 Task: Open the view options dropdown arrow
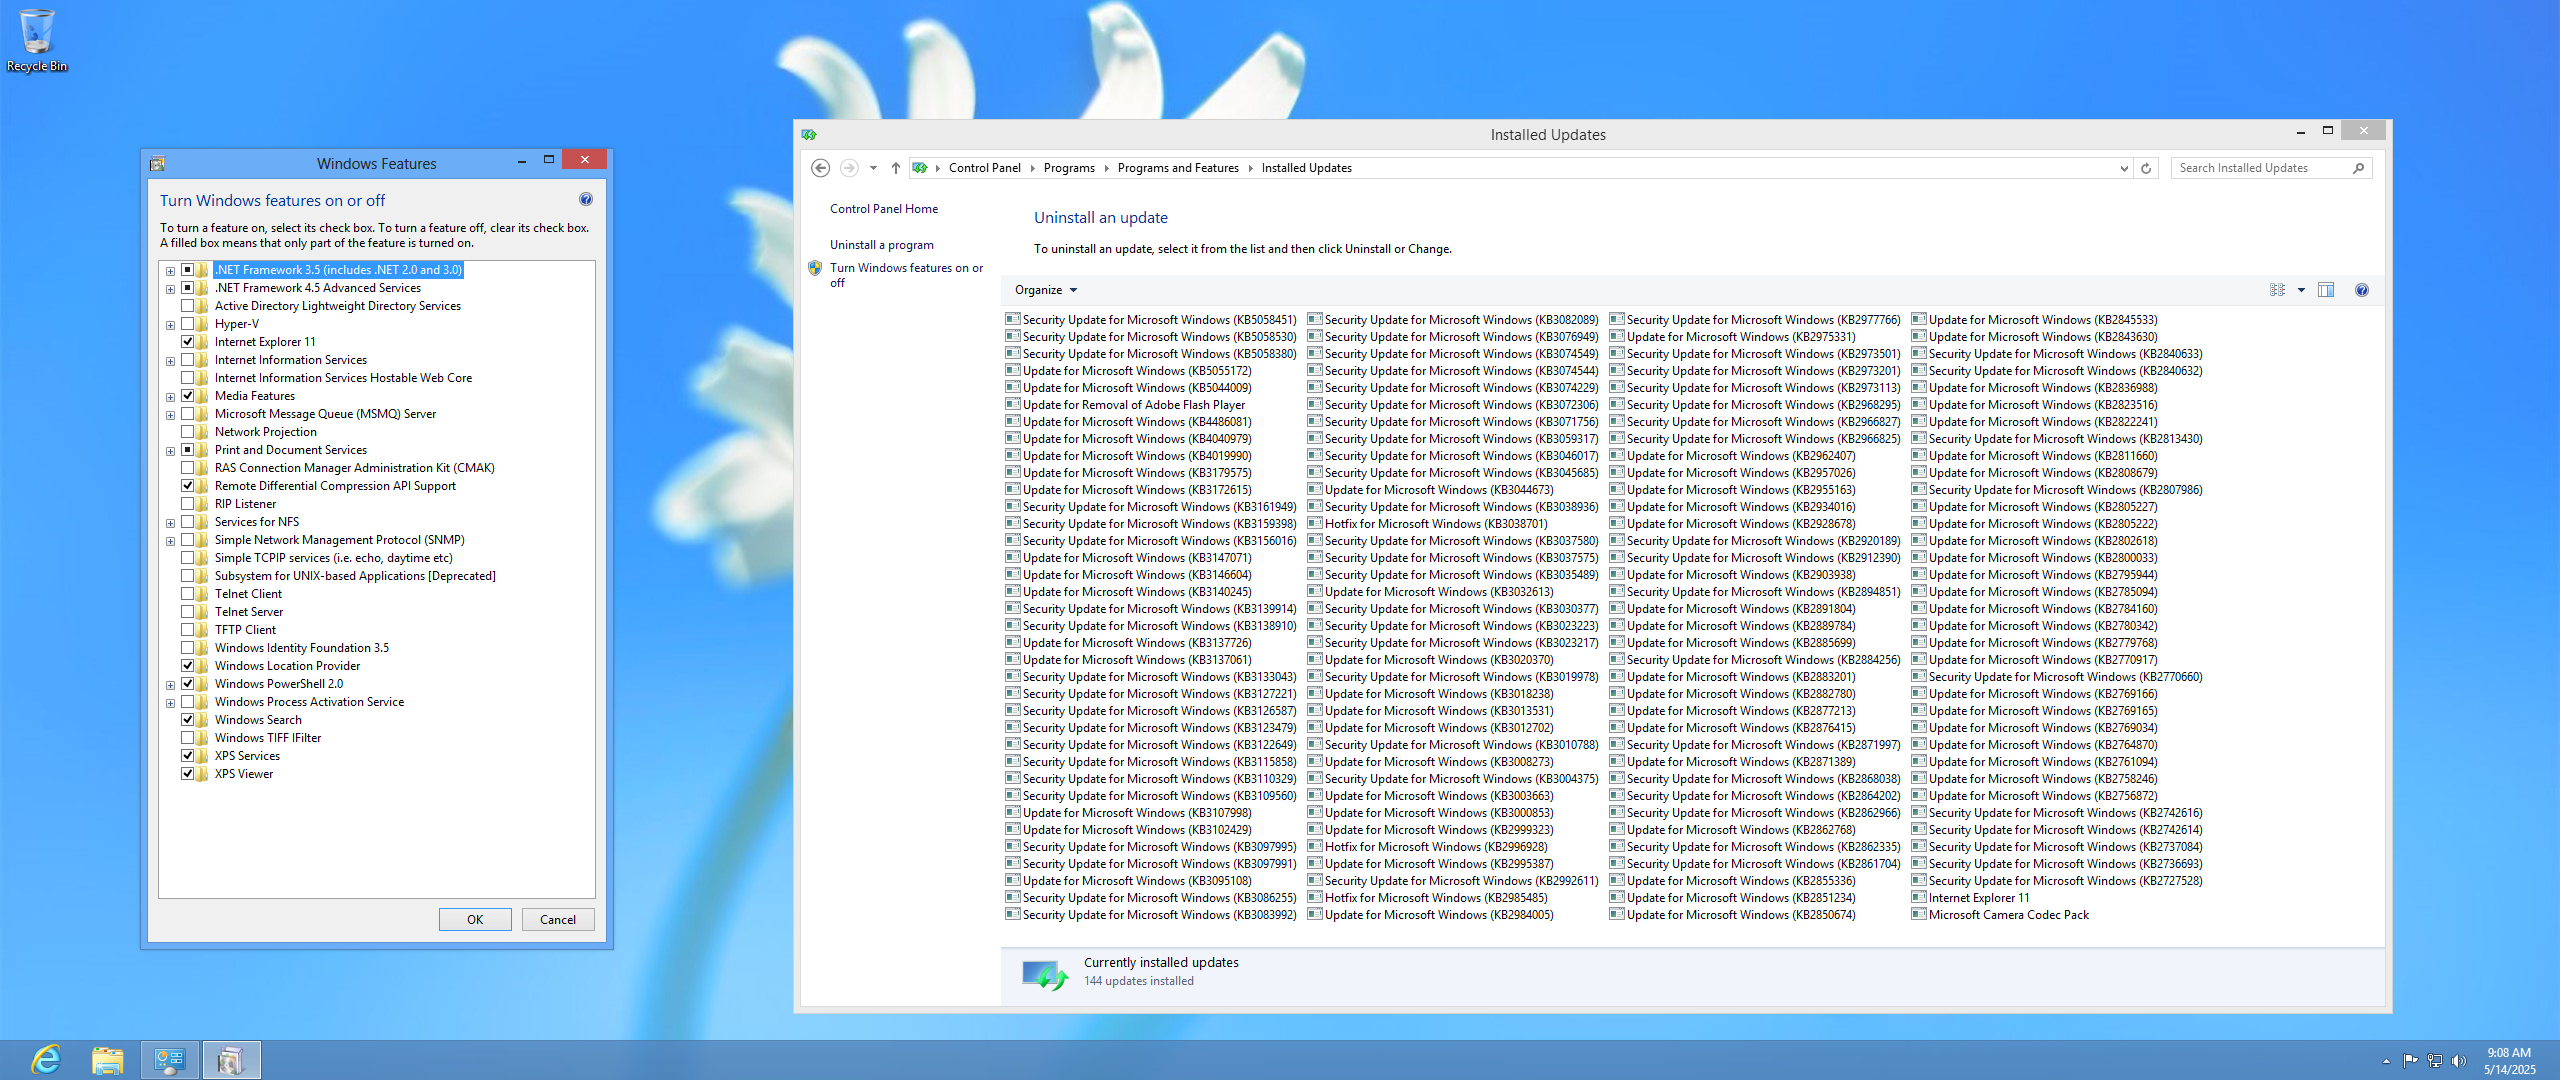click(x=2301, y=290)
